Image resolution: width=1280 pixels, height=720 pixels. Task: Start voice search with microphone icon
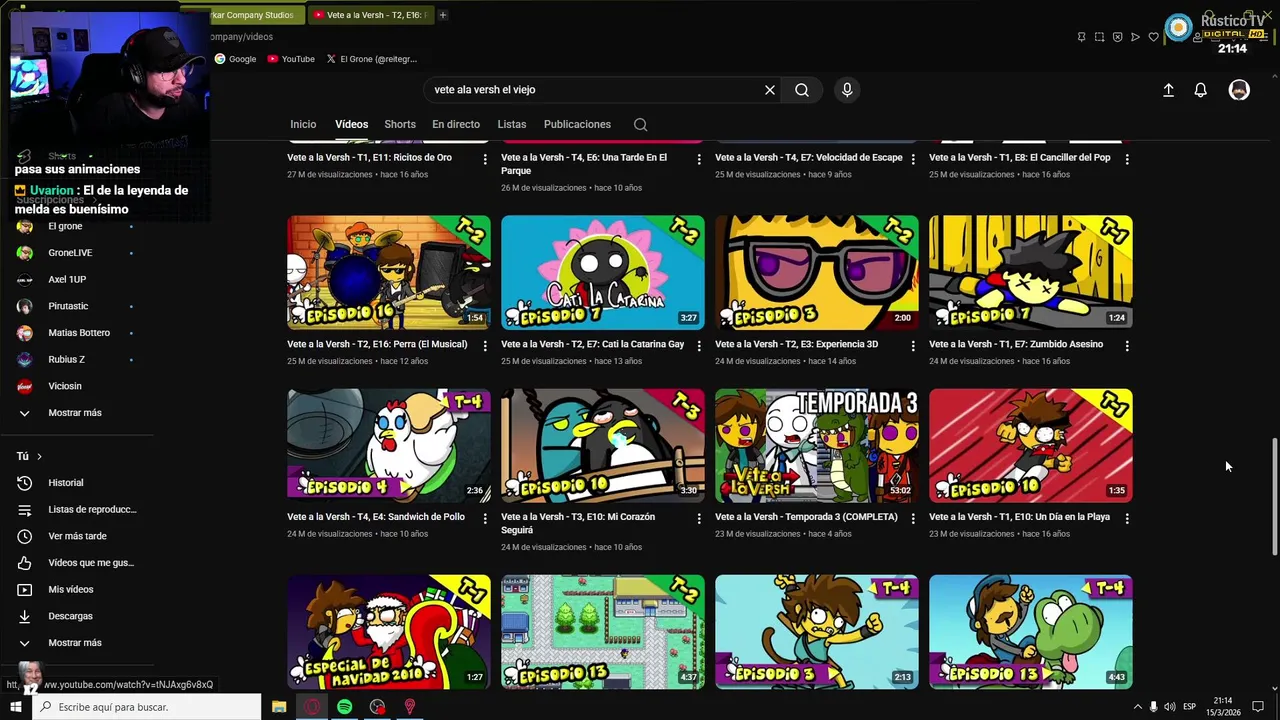coord(847,90)
